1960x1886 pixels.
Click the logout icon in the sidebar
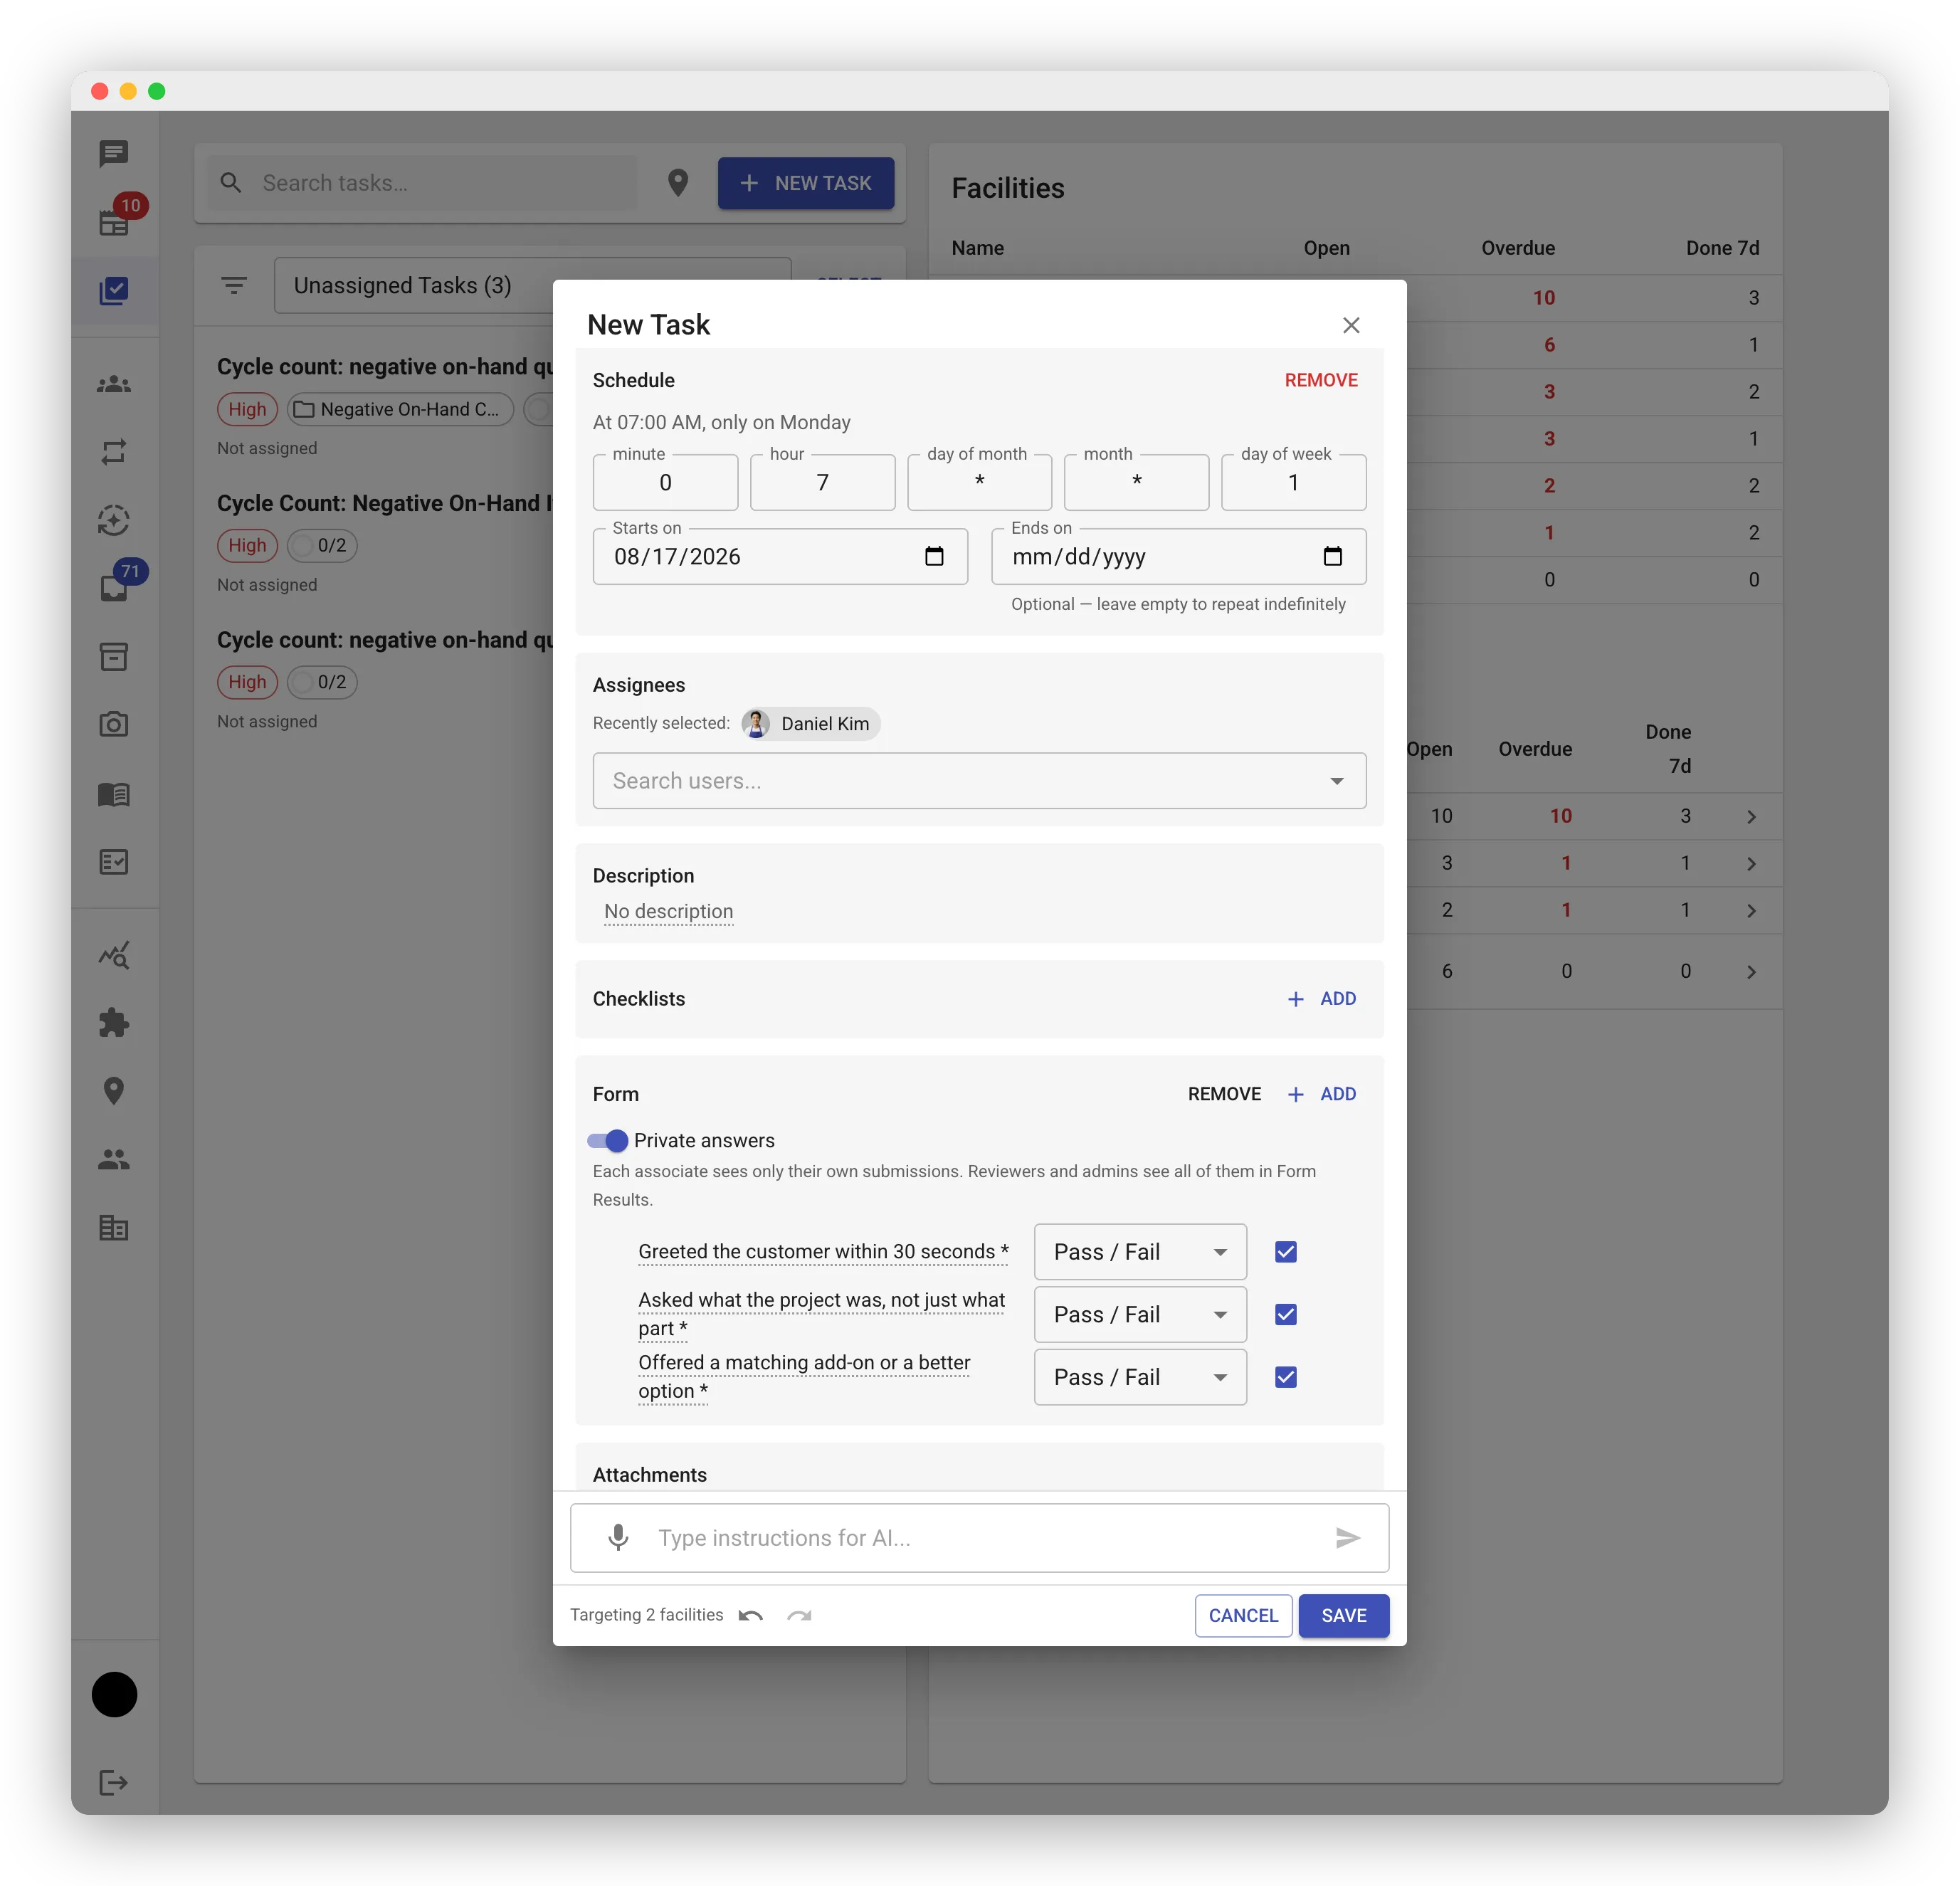(114, 1782)
